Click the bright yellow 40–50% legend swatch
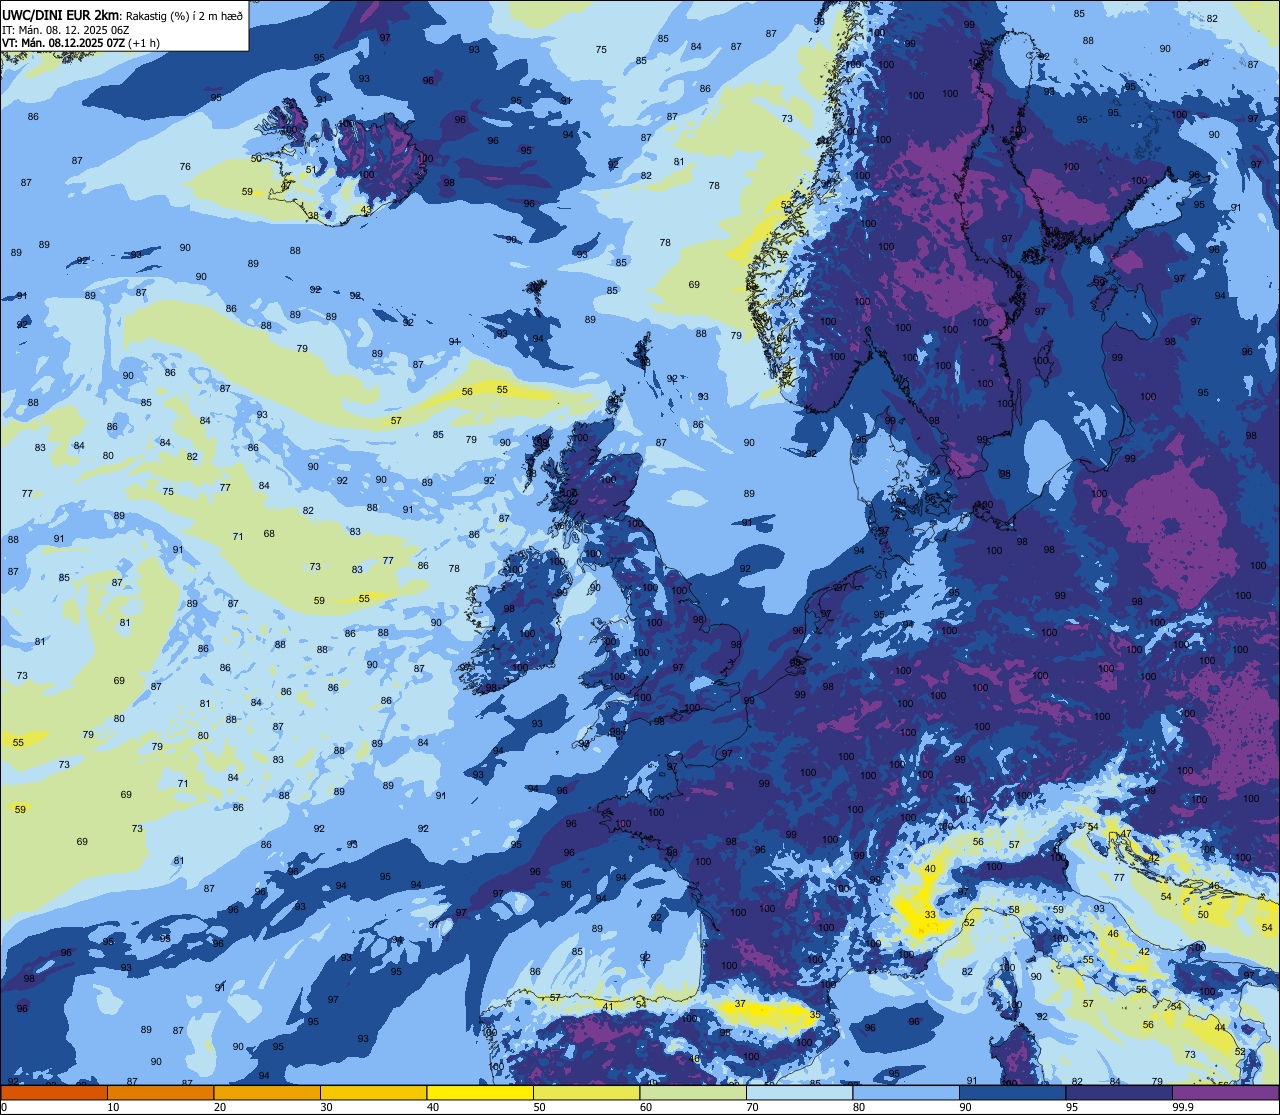The image size is (1280, 1115). coord(480,1092)
